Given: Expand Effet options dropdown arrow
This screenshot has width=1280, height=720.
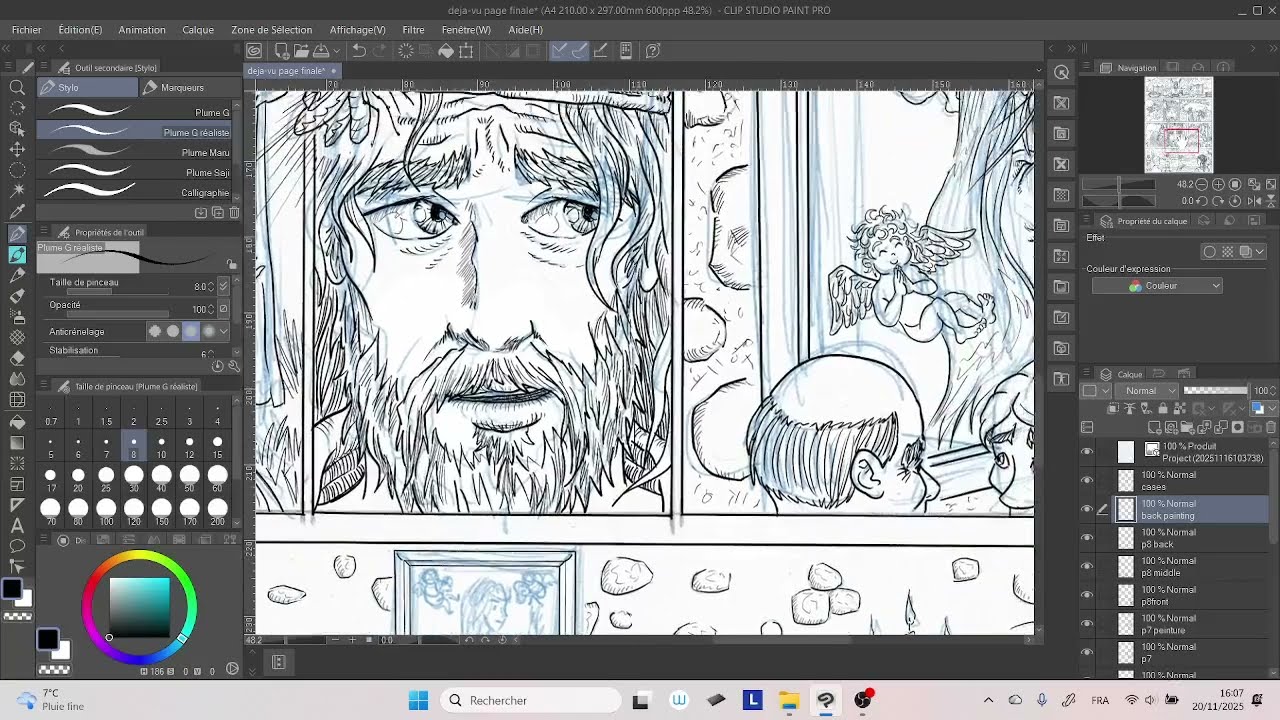Looking at the screenshot, I should point(1260,252).
